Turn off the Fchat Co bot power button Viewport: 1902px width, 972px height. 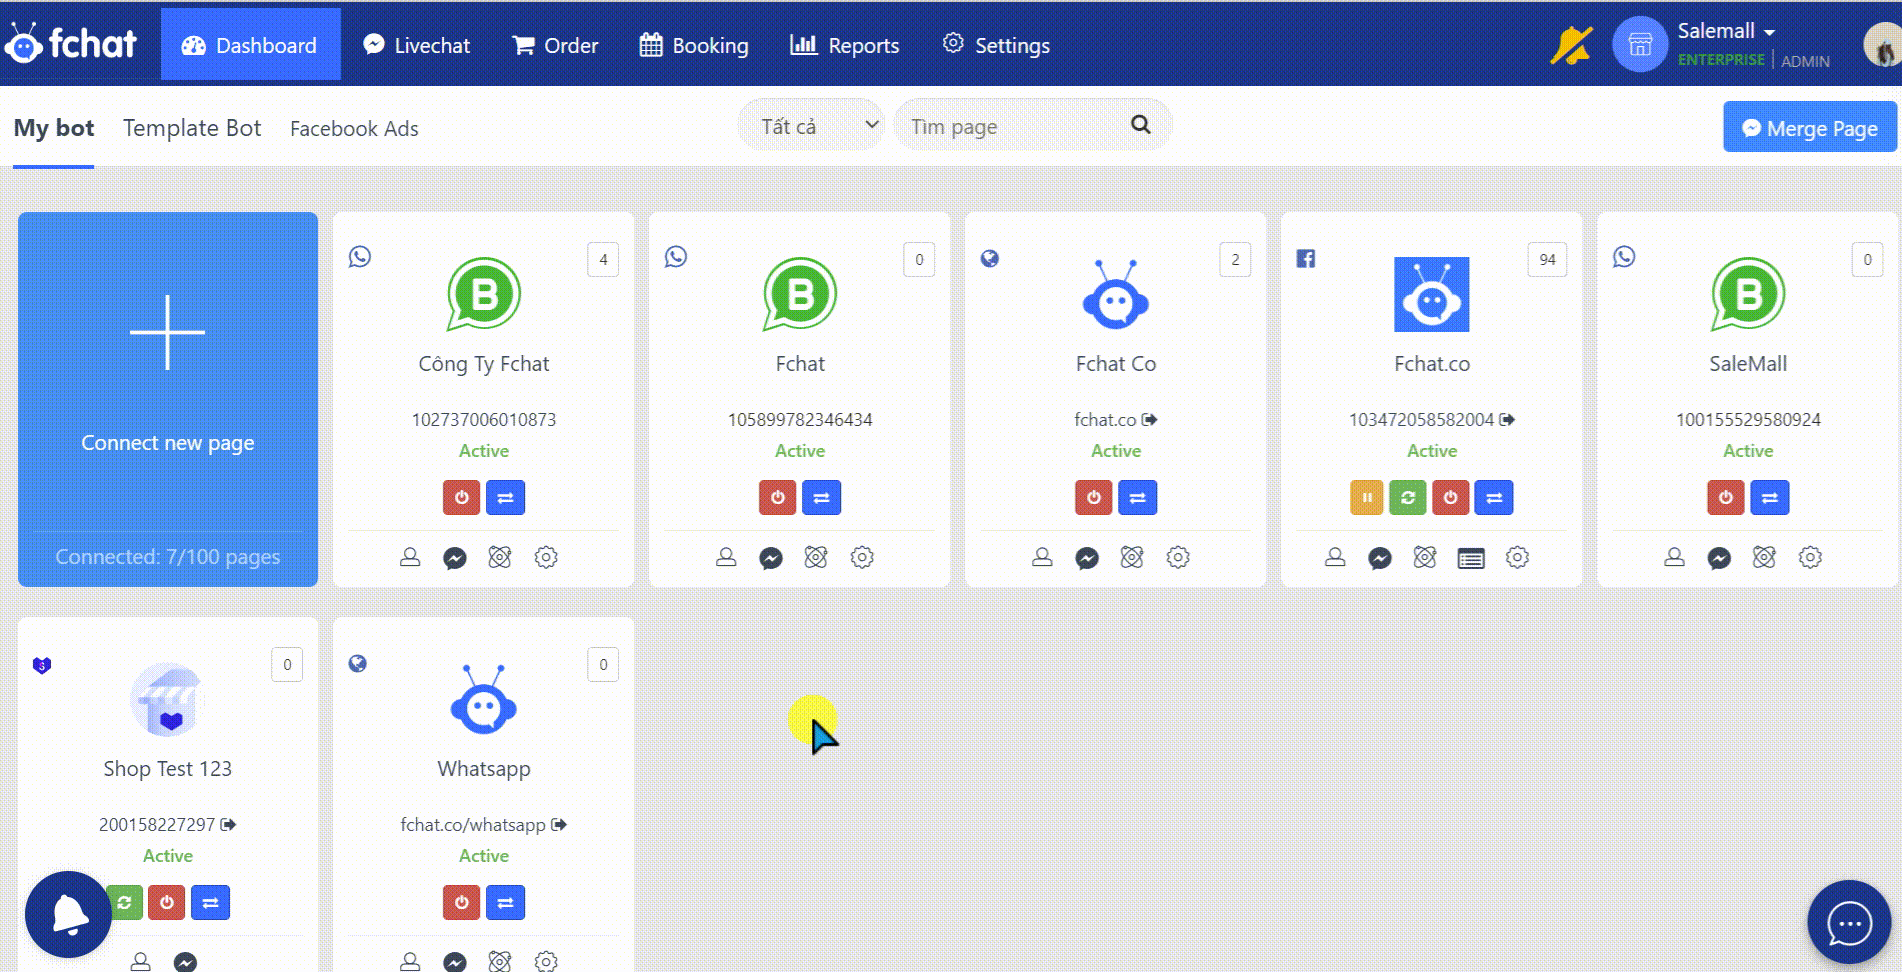click(1094, 497)
